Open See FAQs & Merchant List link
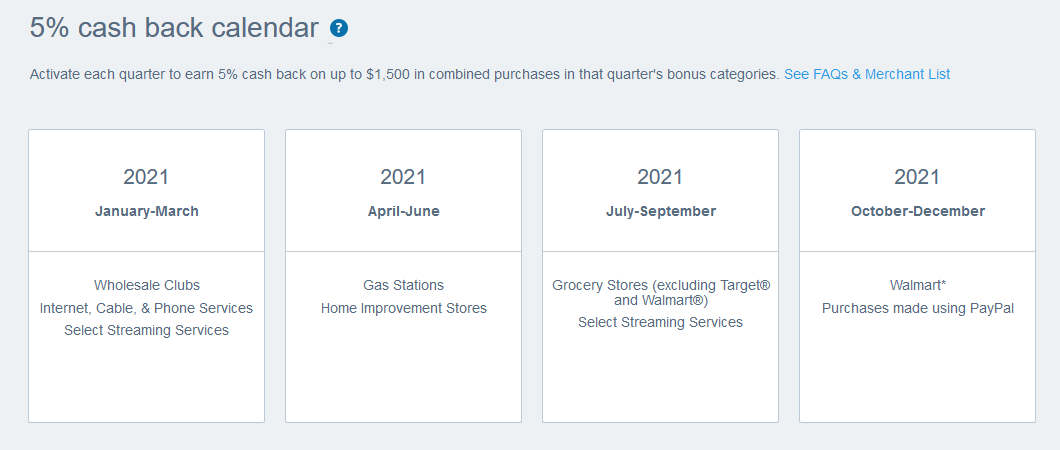 [x=867, y=74]
